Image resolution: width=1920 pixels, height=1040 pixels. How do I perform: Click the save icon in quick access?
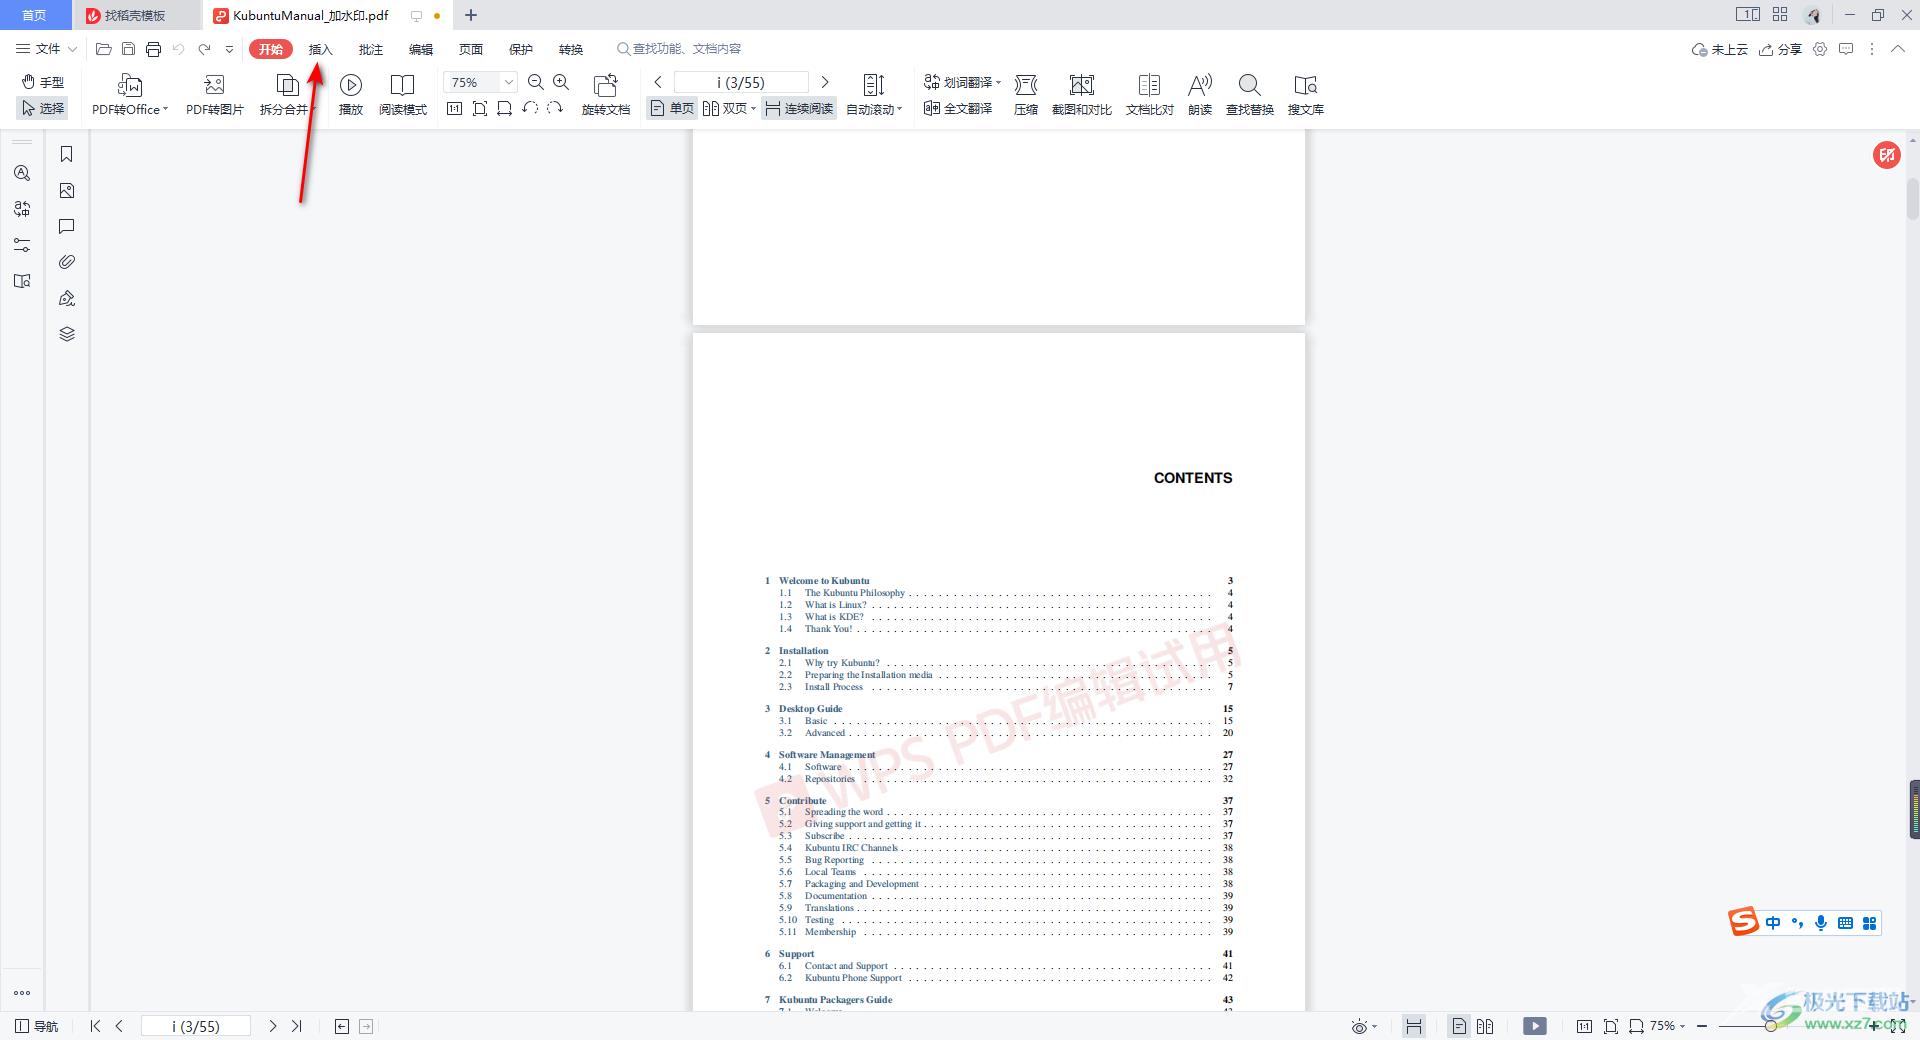point(128,49)
